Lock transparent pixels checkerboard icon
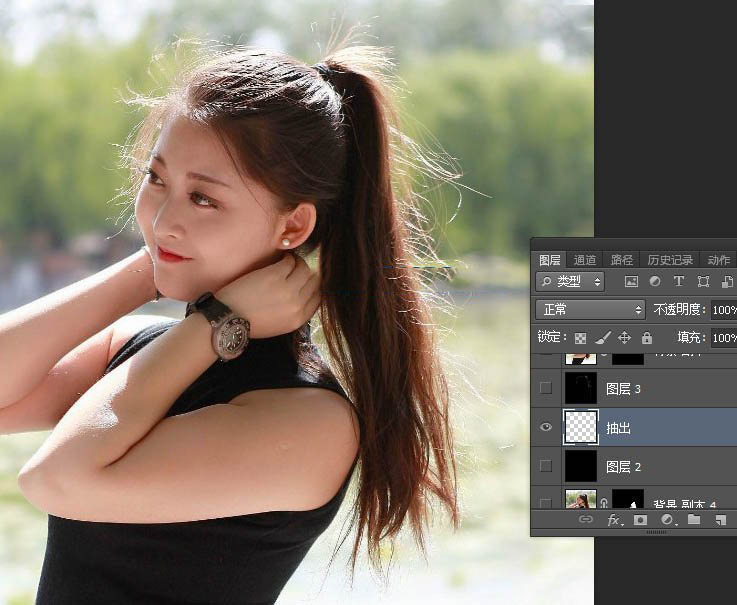This screenshot has width=737, height=605. coord(580,338)
